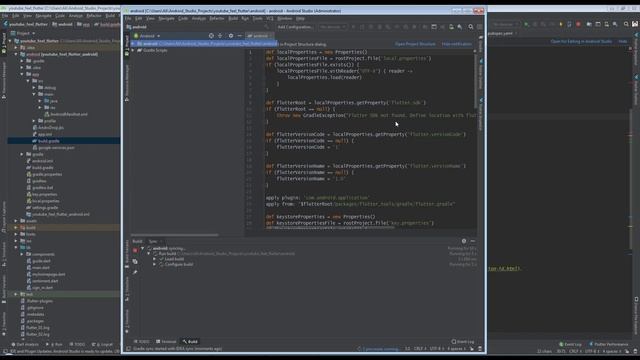The height and width of the screenshot is (360, 640).
Task: Expand Load build node
Action: [x=155, y=259]
